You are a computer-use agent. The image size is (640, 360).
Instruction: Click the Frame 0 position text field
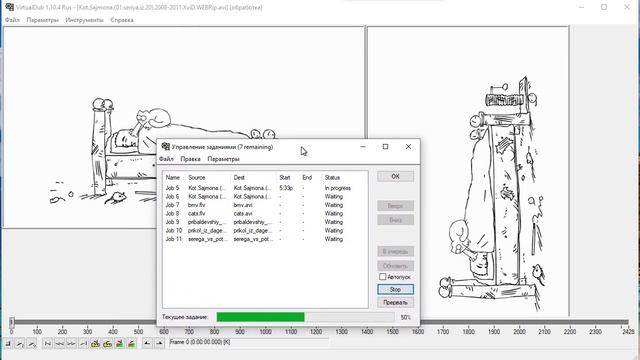click(x=249, y=342)
